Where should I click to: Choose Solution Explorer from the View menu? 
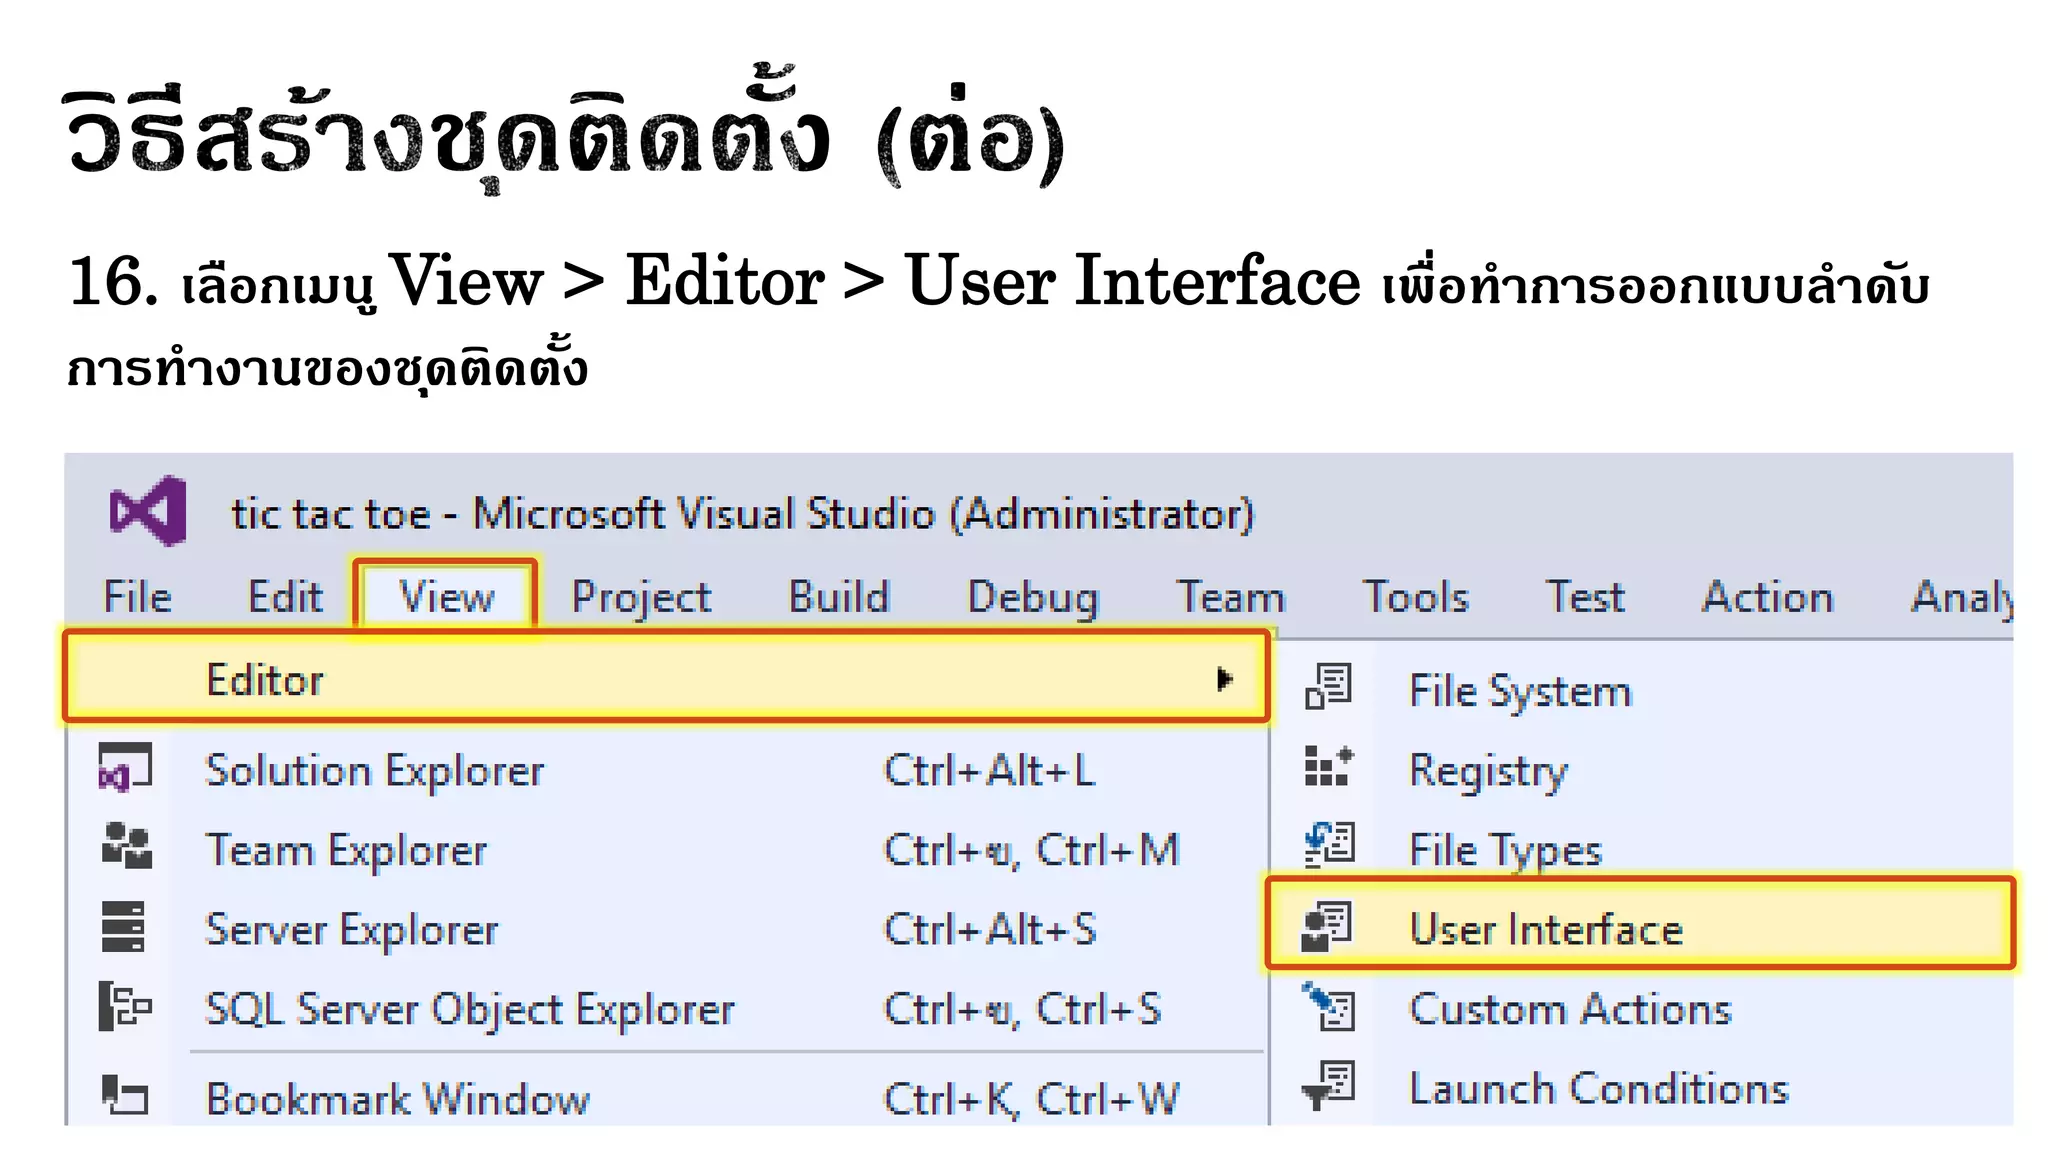[666, 770]
